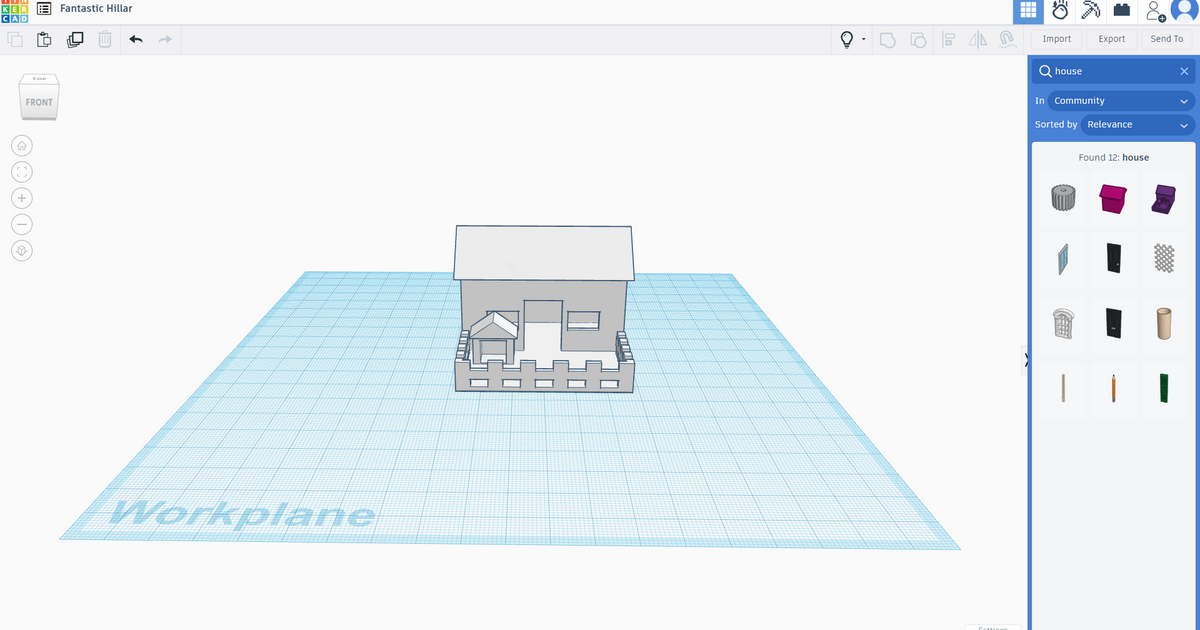This screenshot has width=1200, height=630.
Task: Open the Sorted by Relevance dropdown
Action: pyautogui.click(x=1138, y=125)
